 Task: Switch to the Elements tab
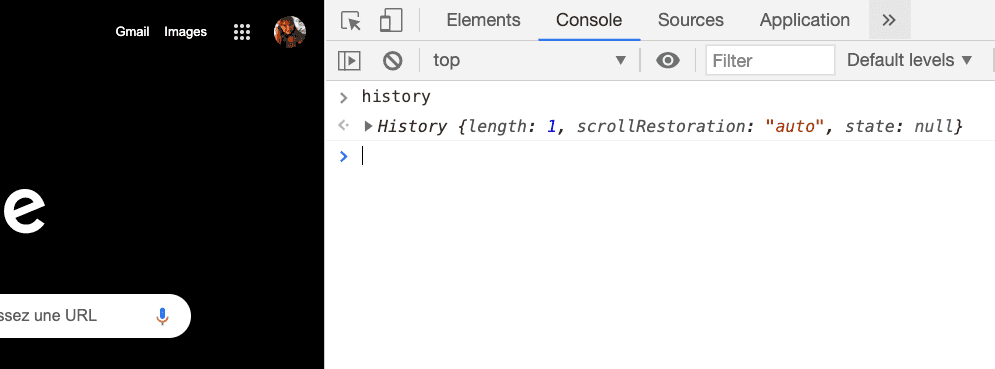[x=484, y=20]
